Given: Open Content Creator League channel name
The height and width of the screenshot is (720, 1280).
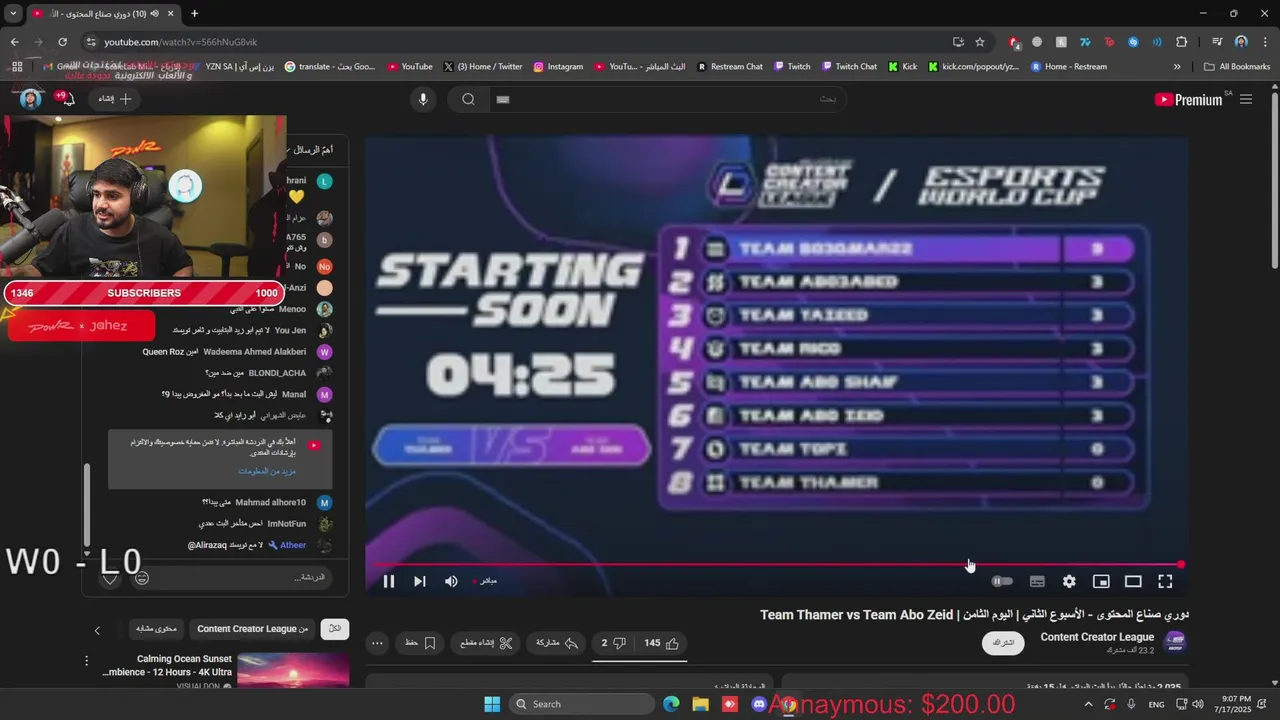Looking at the screenshot, I should click(x=1097, y=637).
